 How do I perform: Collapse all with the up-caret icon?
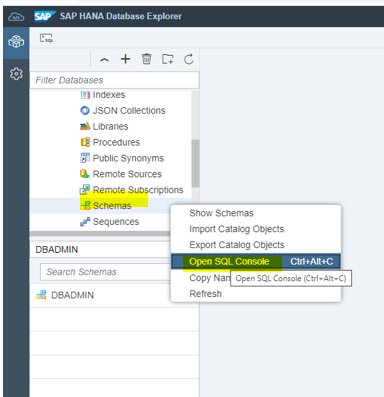click(x=104, y=60)
